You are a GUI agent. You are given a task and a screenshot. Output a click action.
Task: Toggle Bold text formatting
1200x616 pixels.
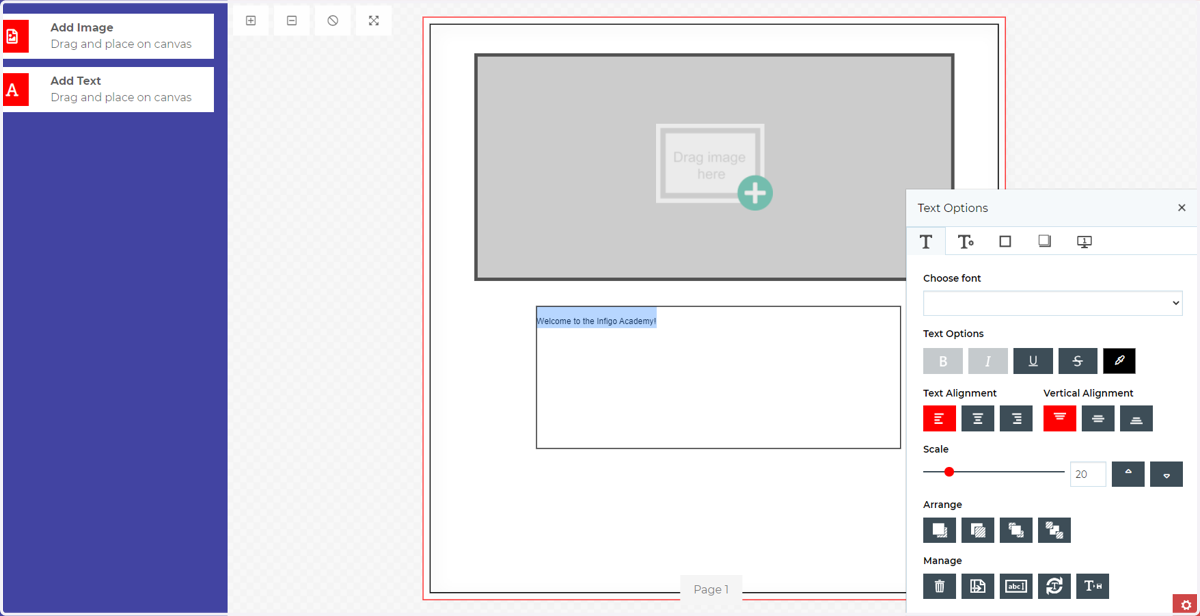(943, 361)
